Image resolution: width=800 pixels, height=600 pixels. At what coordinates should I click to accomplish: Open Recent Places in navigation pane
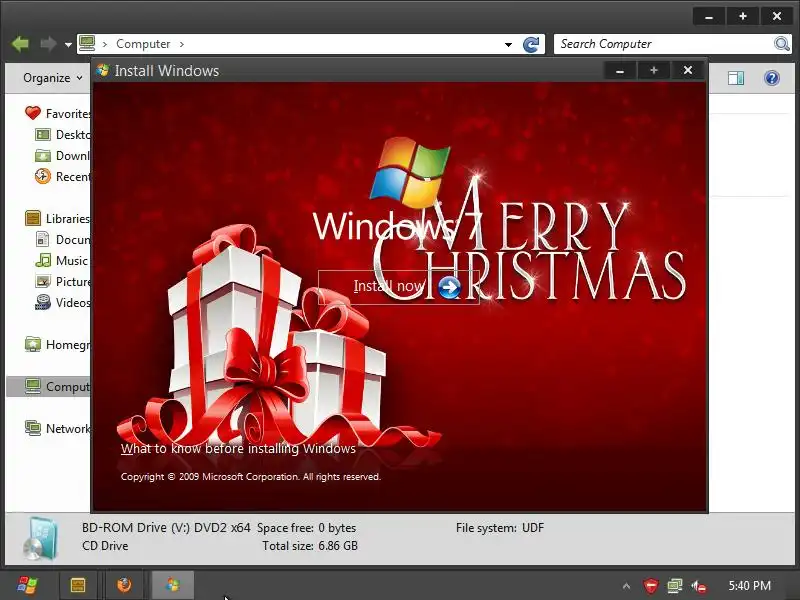pyautogui.click(x=63, y=177)
